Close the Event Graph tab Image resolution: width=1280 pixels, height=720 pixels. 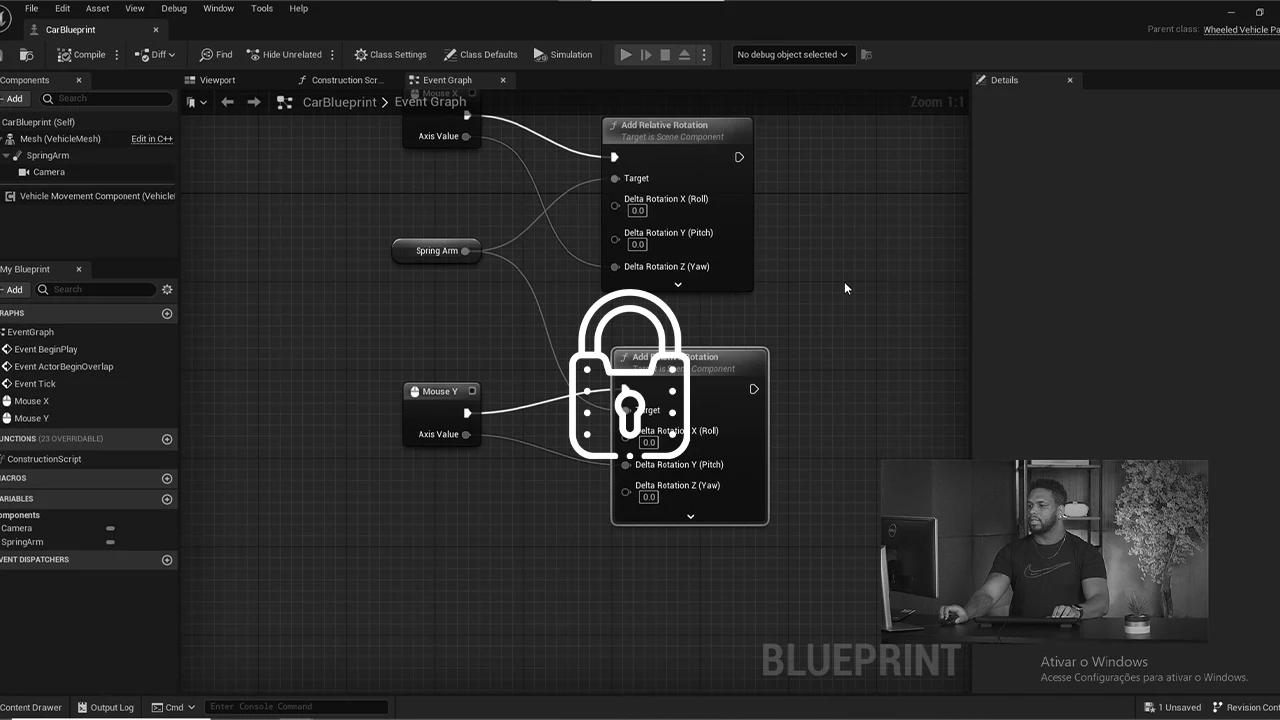click(503, 80)
